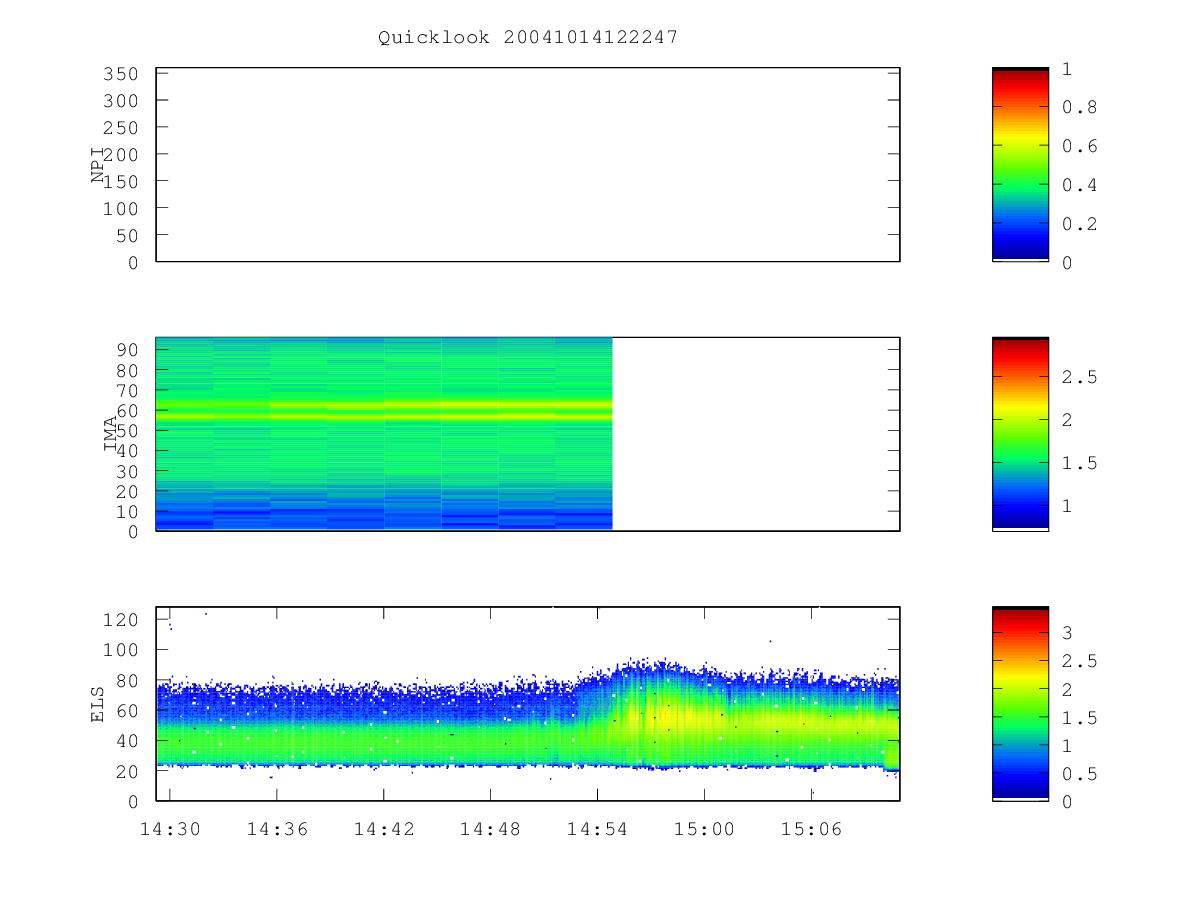Click the 350 tick on NPI axis
Image resolution: width=1200 pixels, height=900 pixels.
(122, 74)
